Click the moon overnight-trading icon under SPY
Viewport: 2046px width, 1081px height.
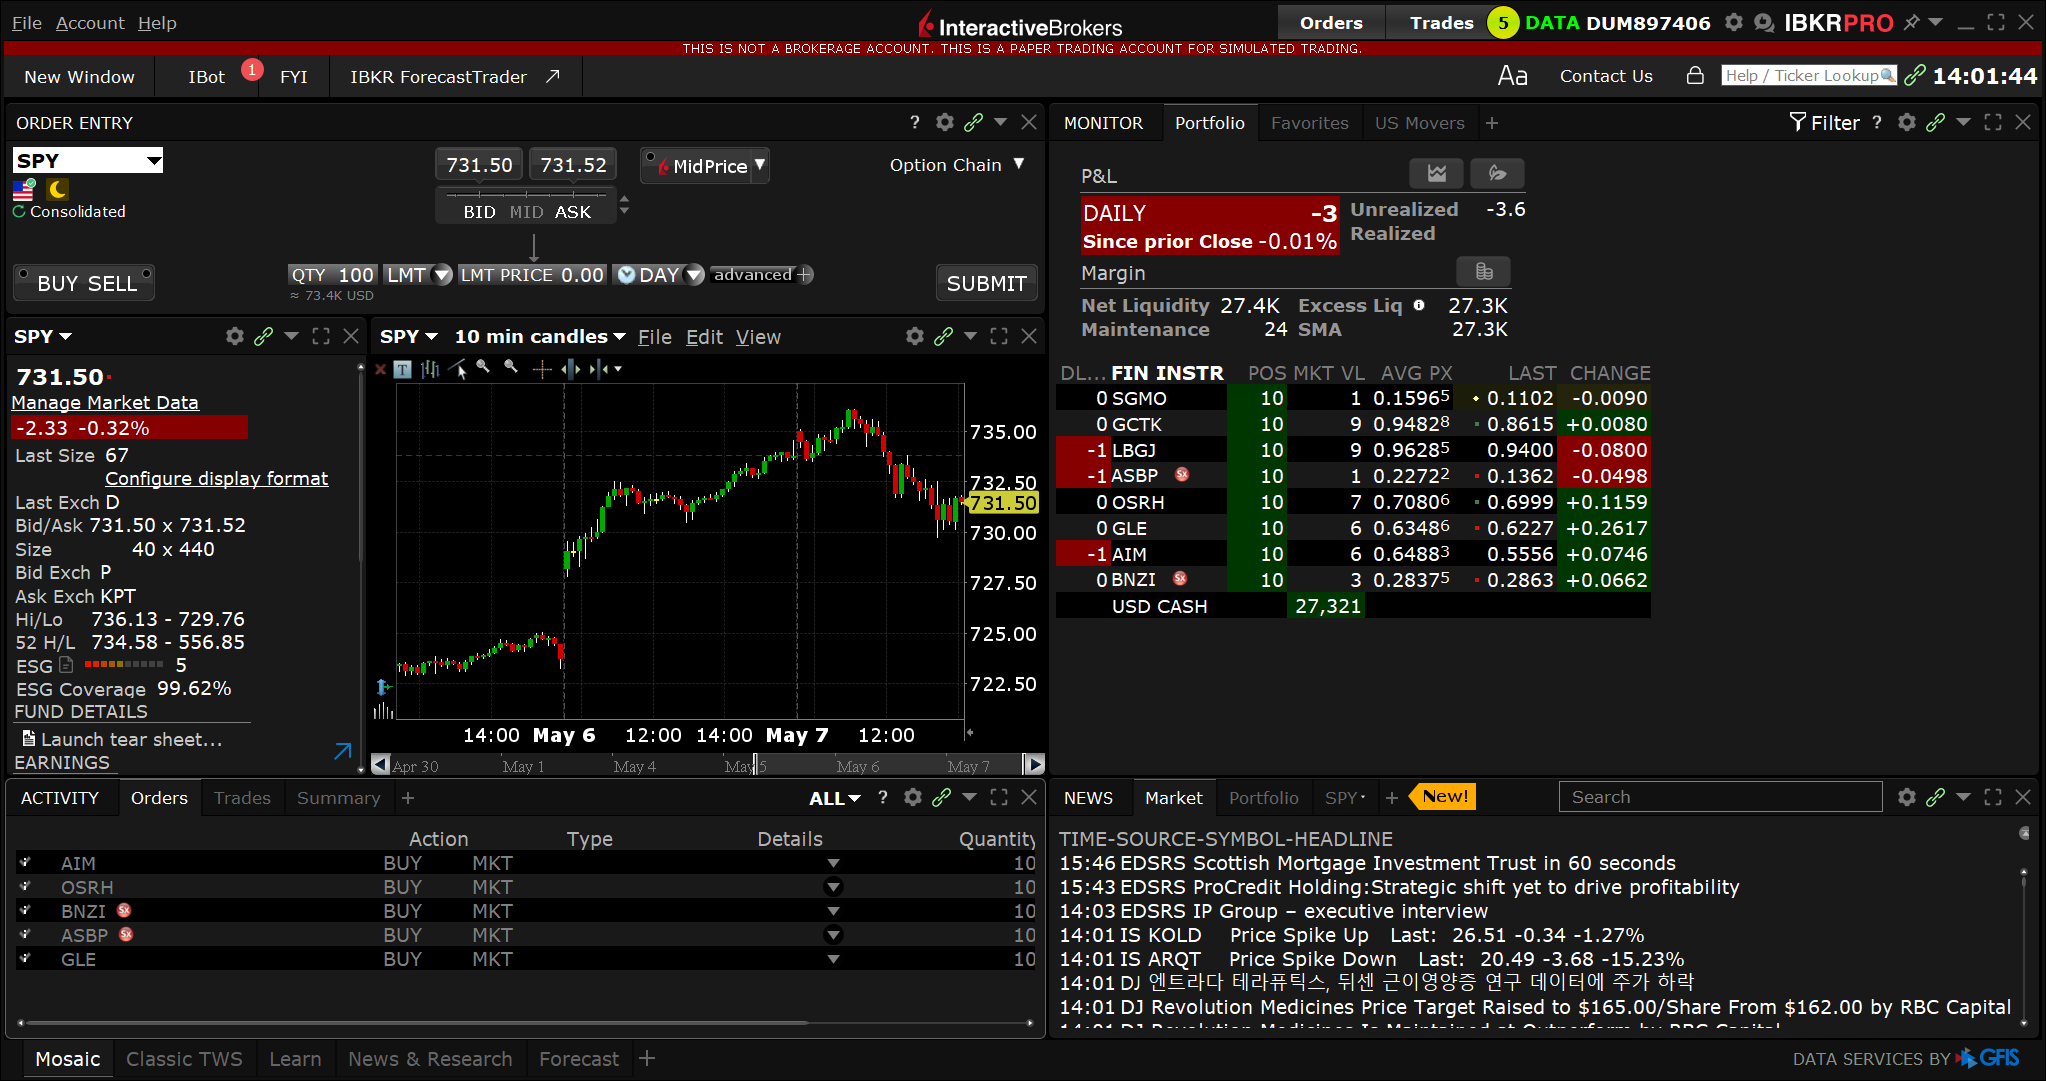(57, 189)
